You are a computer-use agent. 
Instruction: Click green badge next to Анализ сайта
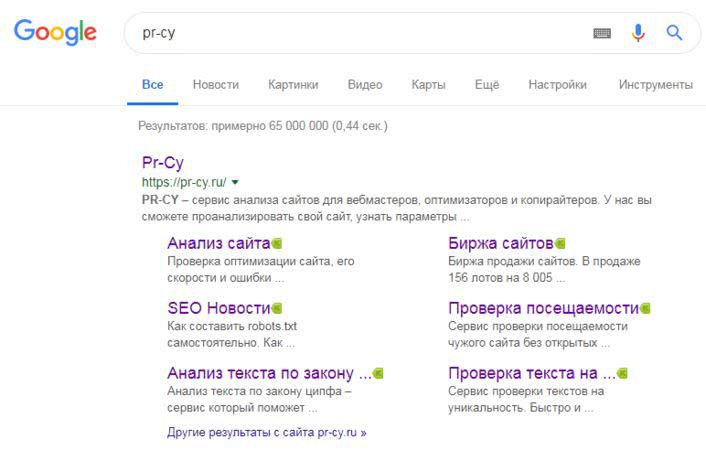(x=277, y=244)
